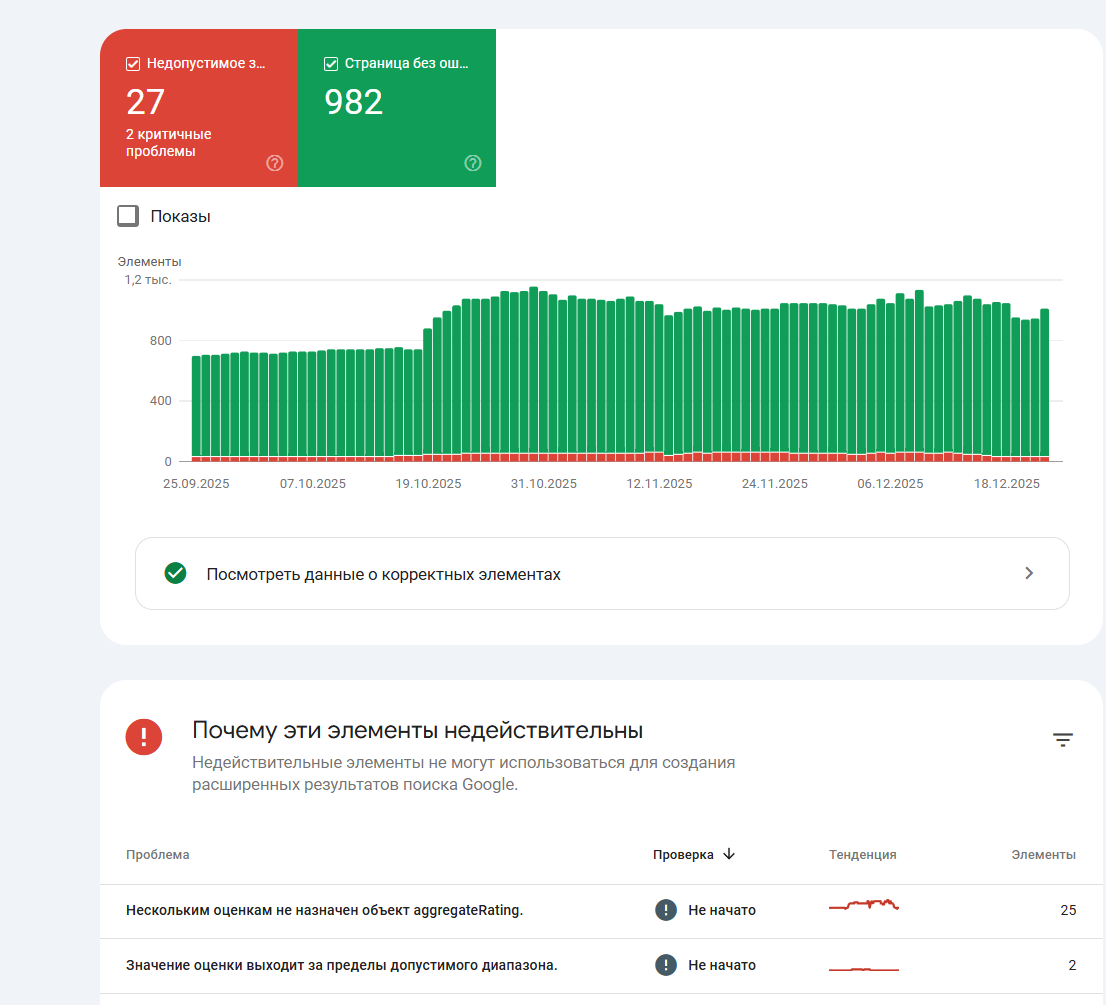
Task: Open the aggregateRating issue row
Action: coord(602,910)
